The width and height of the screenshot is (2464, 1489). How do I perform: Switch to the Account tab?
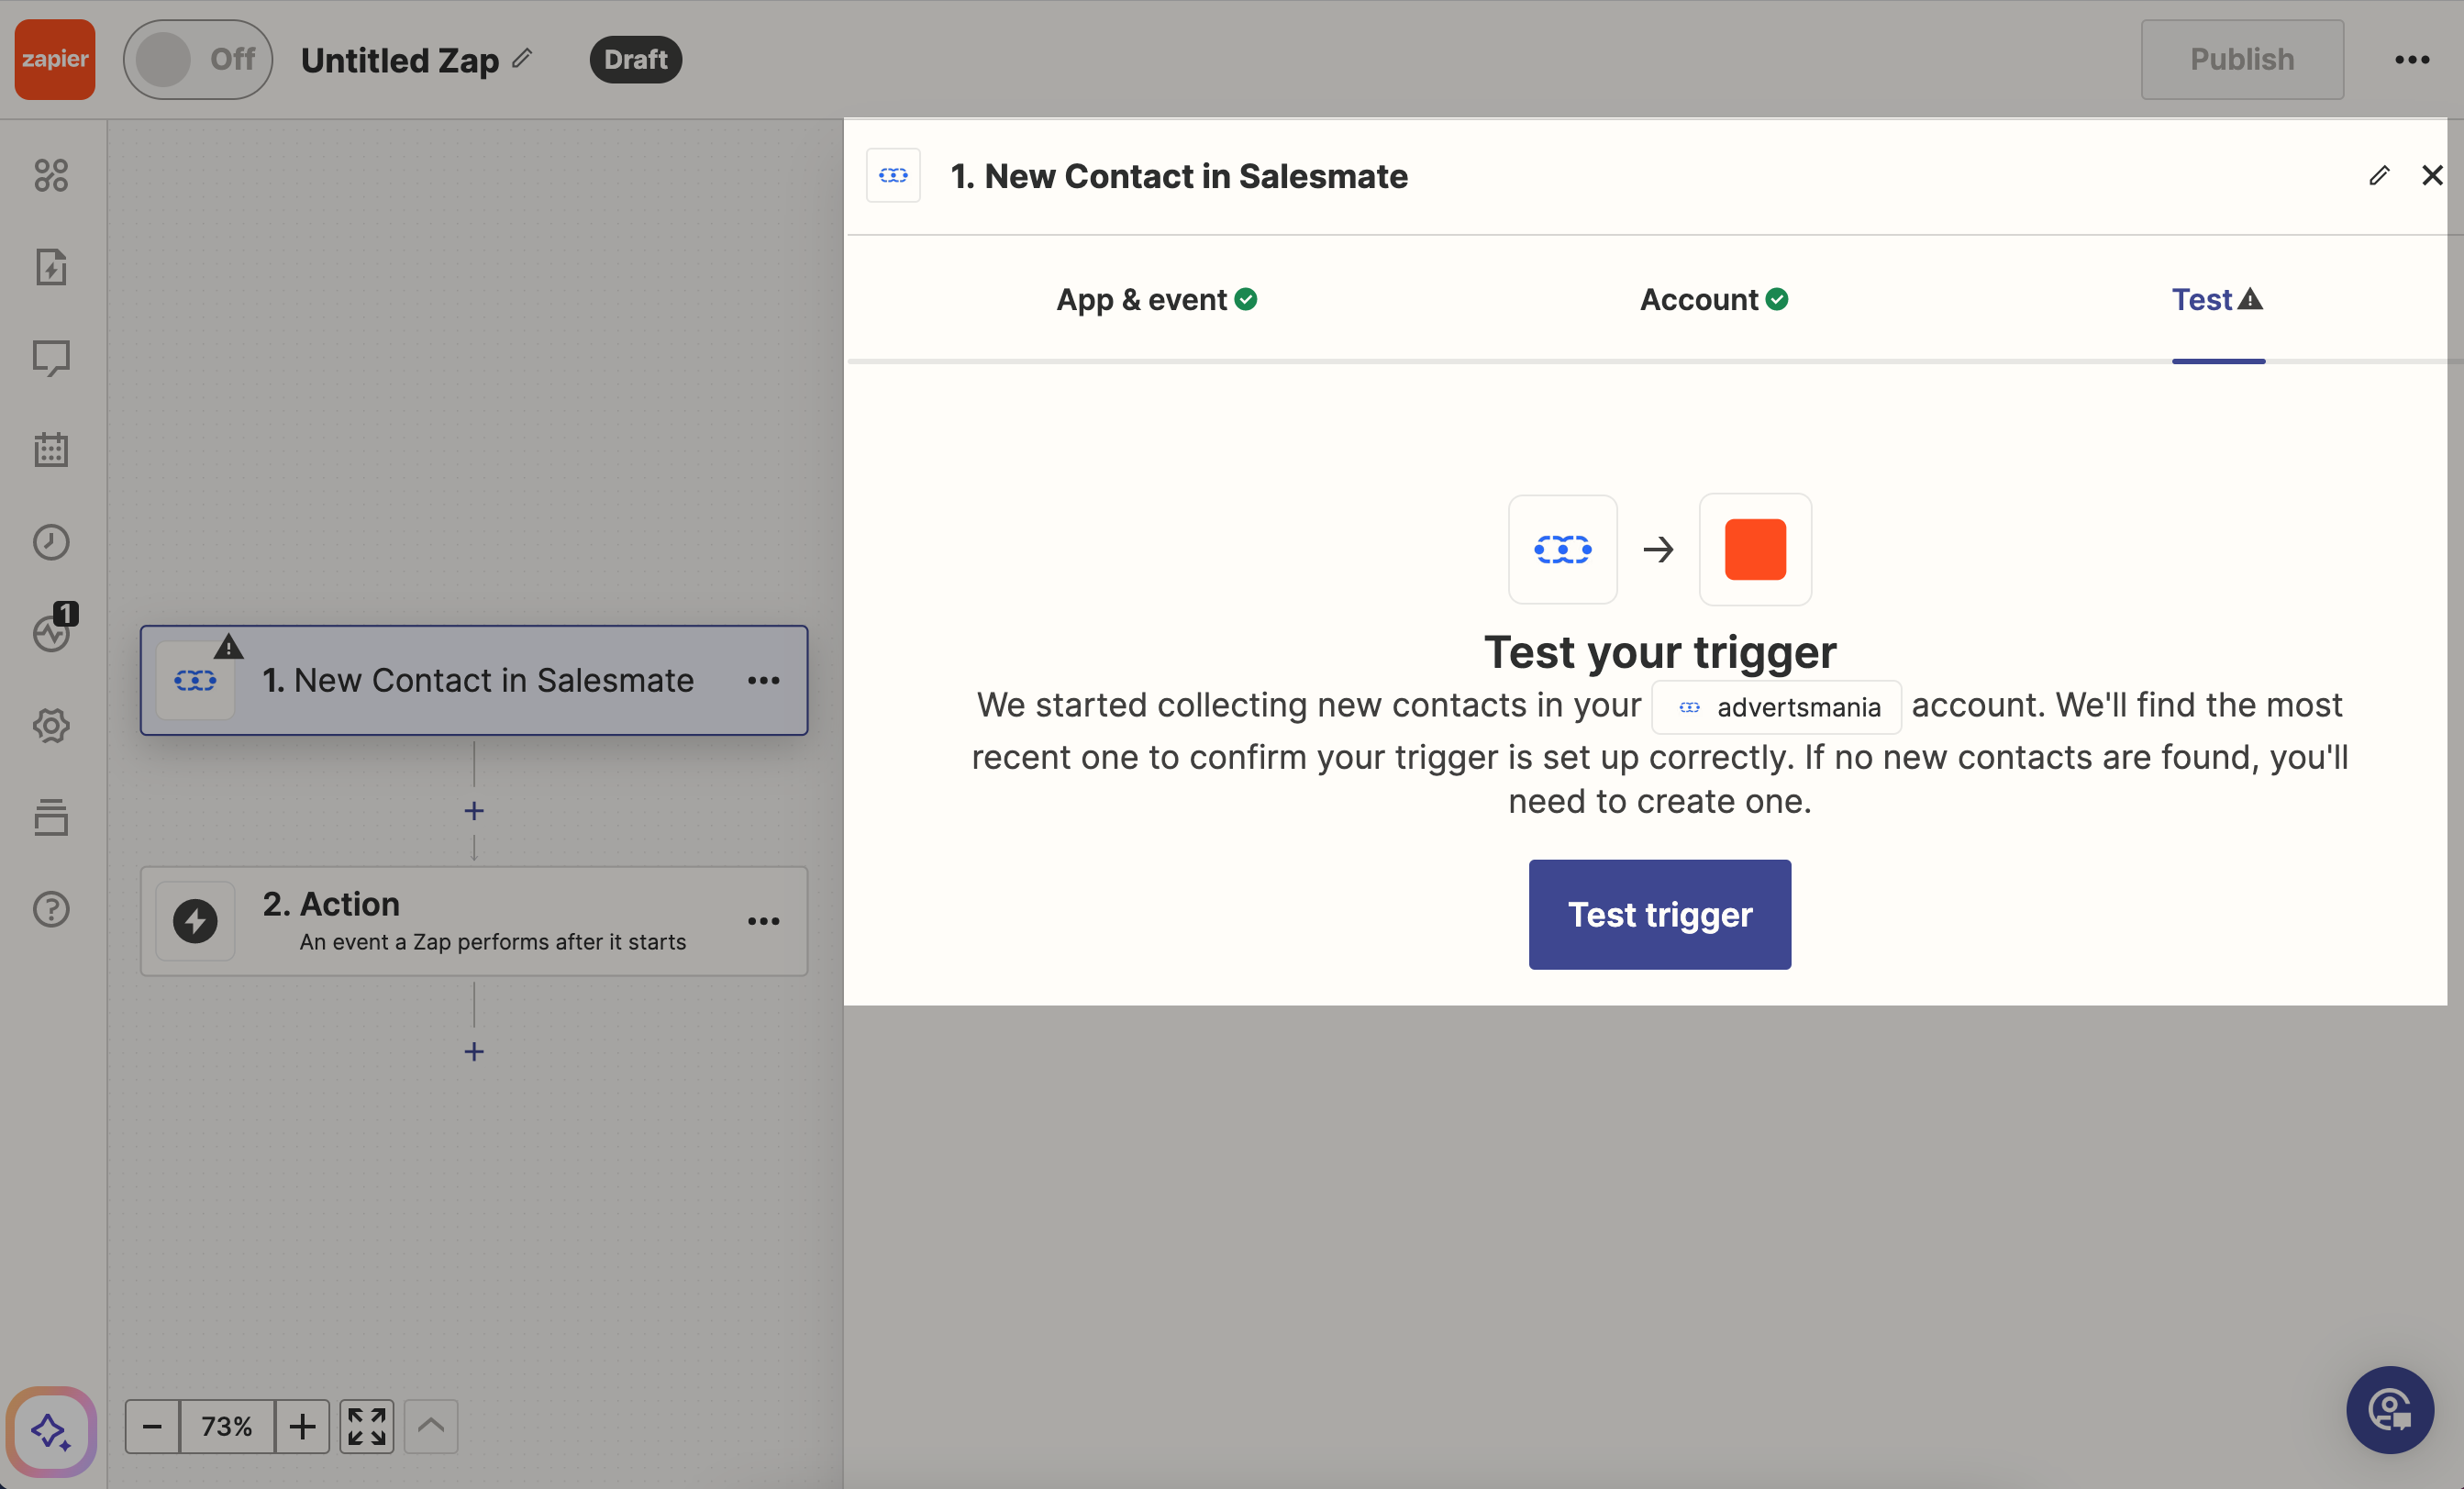pos(1714,299)
